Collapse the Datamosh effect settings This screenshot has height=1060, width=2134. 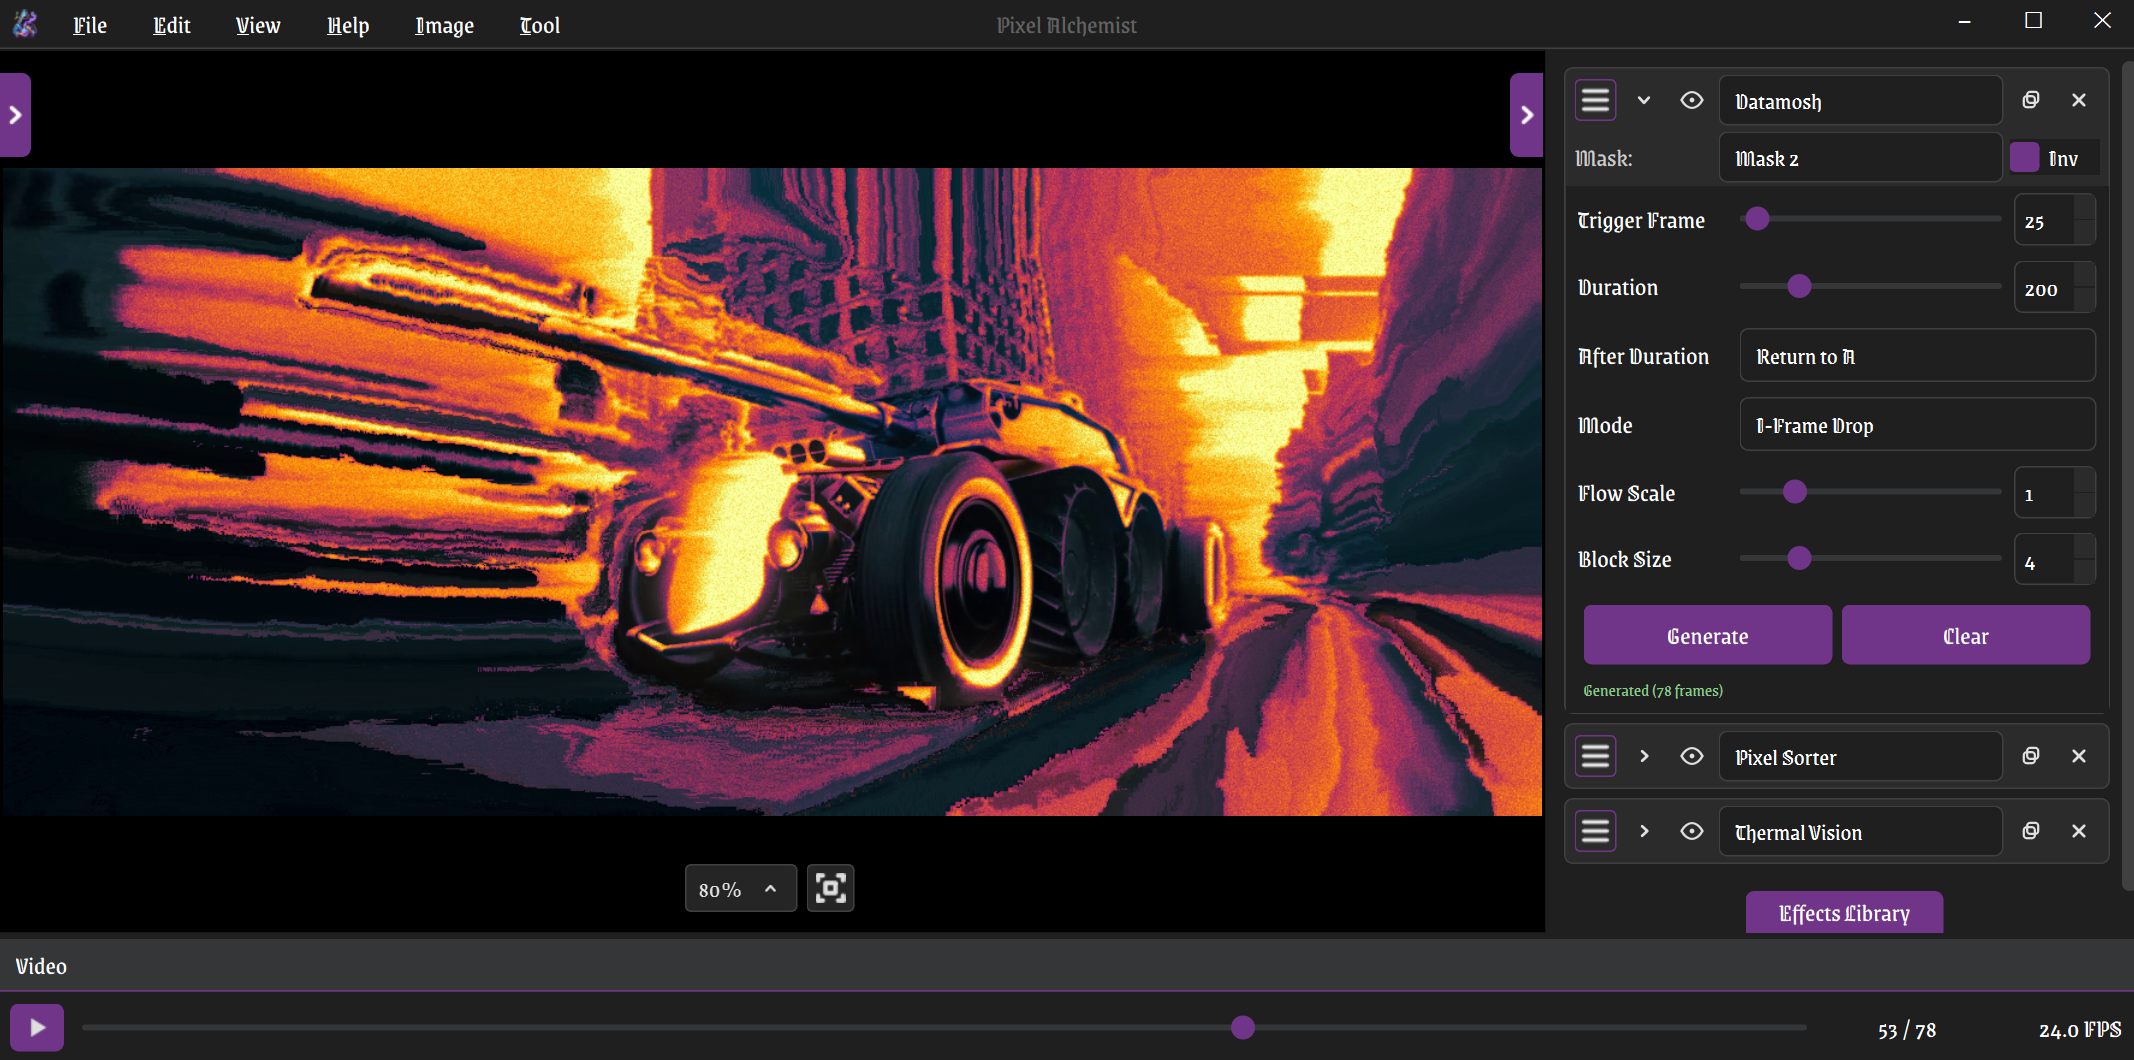click(x=1644, y=100)
